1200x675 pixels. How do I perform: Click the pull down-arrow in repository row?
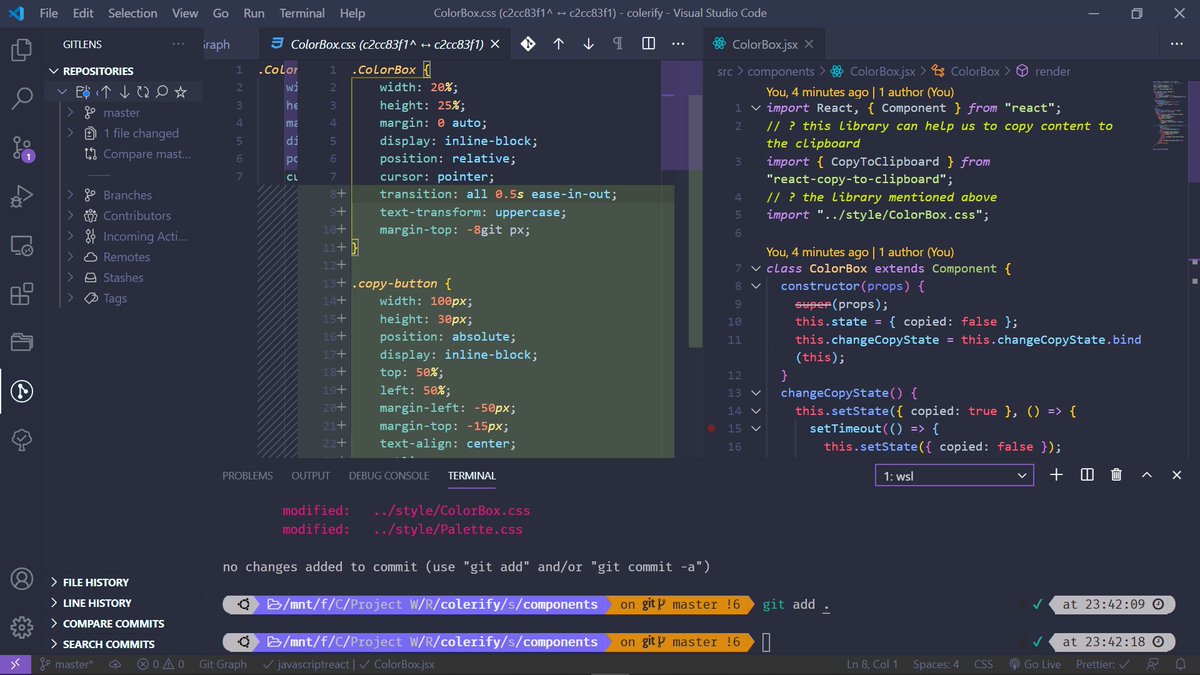(x=124, y=92)
